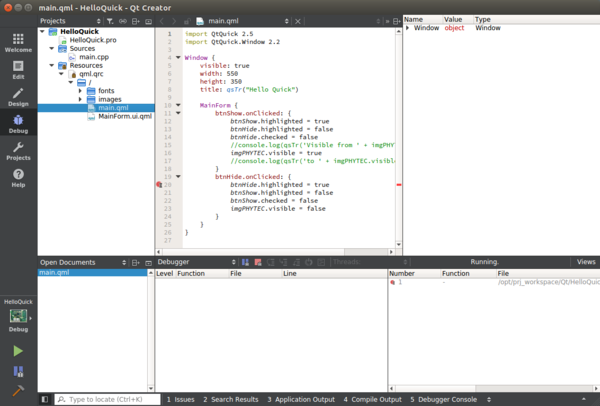Fold btnShow.onClicked block at line 11
The width and height of the screenshot is (600, 406).
(178, 113)
